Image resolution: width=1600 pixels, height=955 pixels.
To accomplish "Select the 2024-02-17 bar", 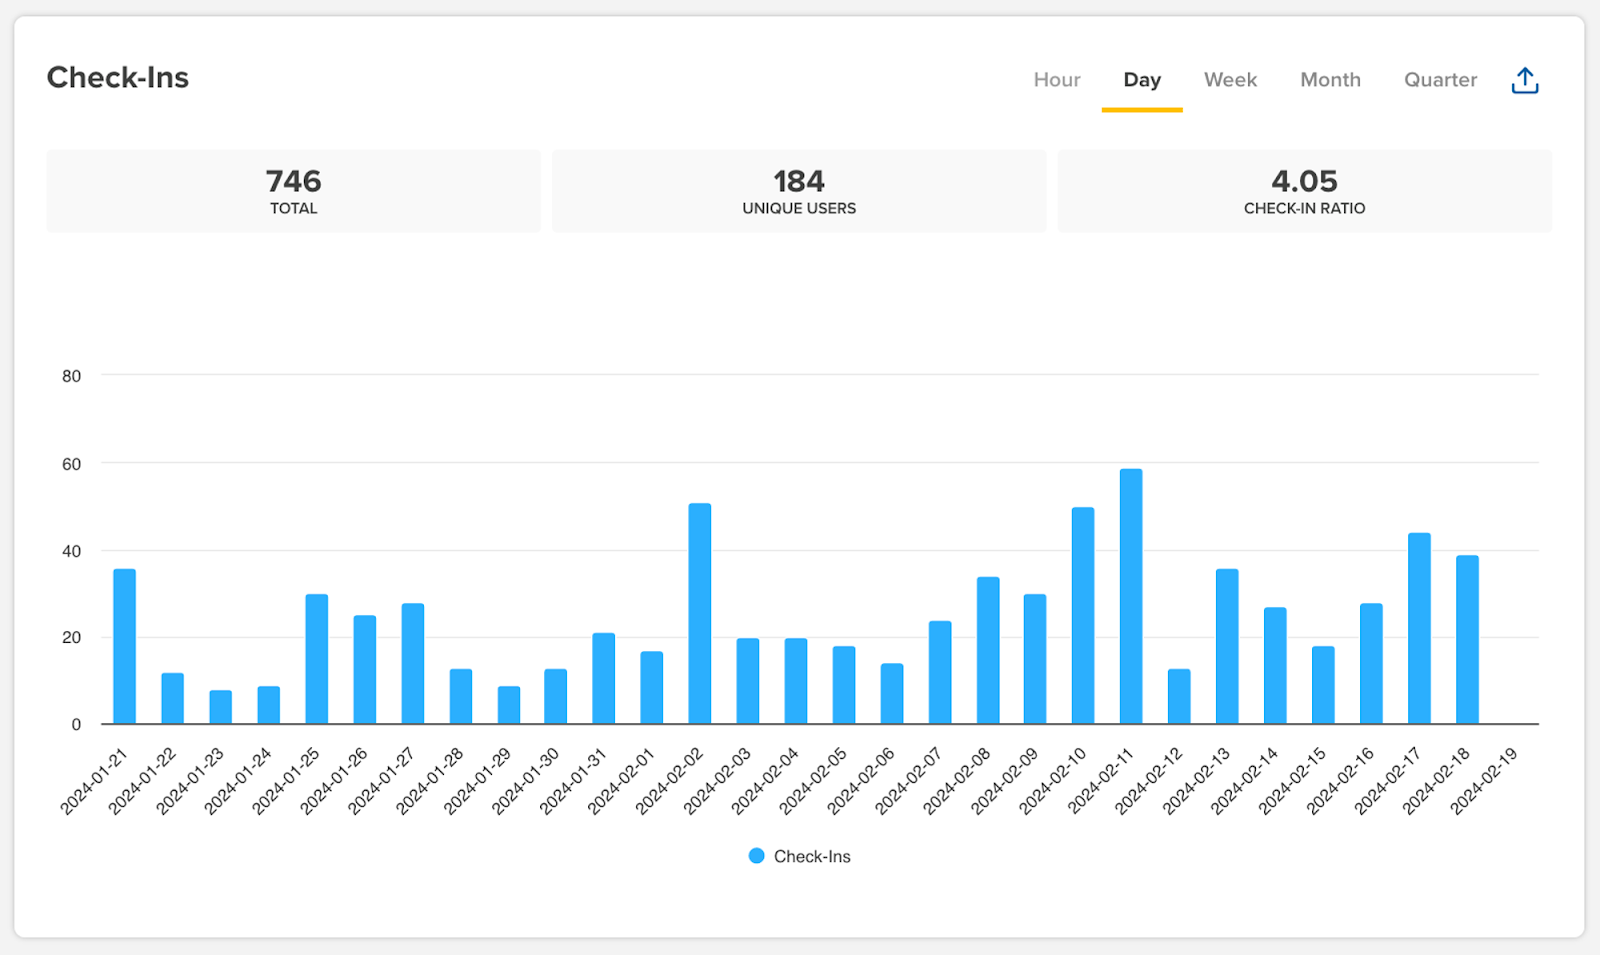I will [x=1419, y=629].
